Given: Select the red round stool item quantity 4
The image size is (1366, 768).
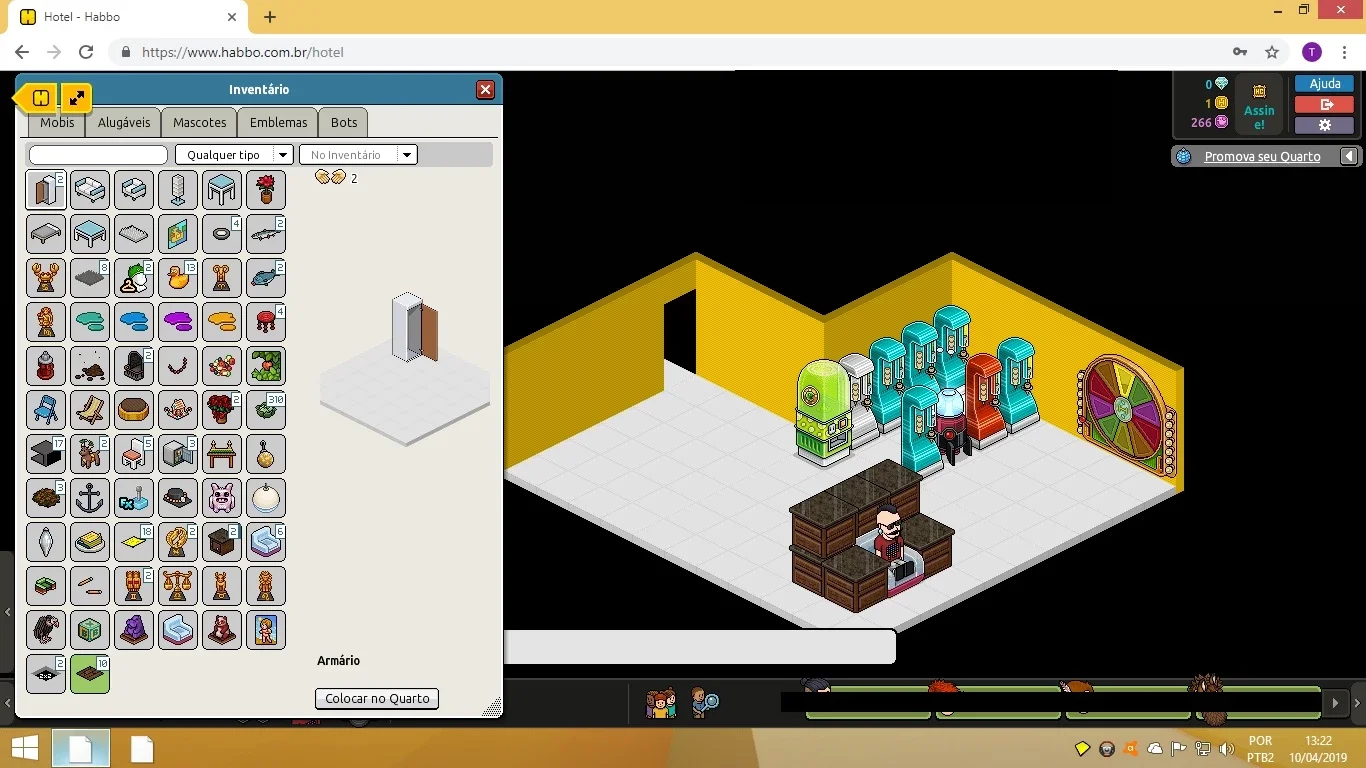Looking at the screenshot, I should 266,322.
